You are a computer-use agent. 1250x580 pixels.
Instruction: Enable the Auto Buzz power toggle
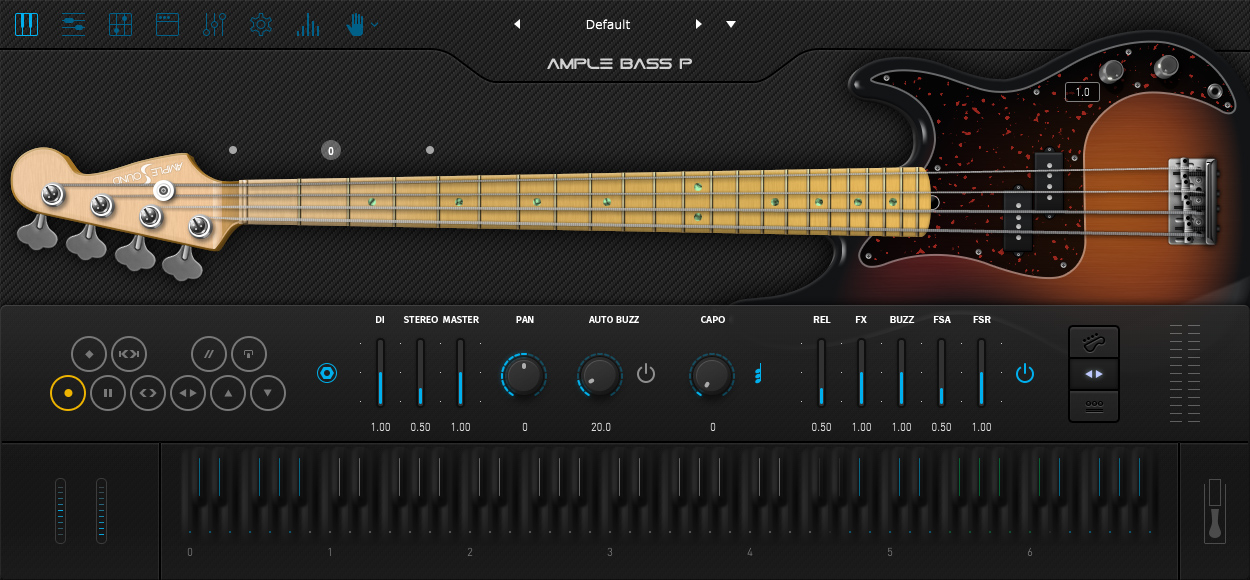coord(645,373)
